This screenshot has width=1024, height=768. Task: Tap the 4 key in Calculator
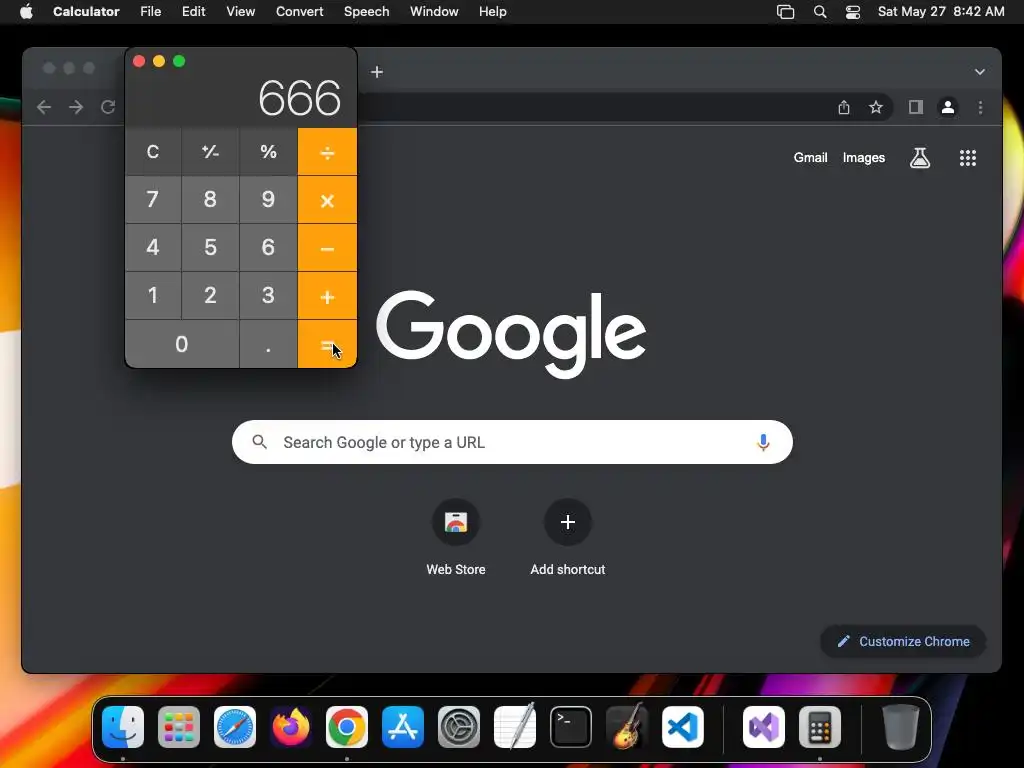[x=153, y=248]
